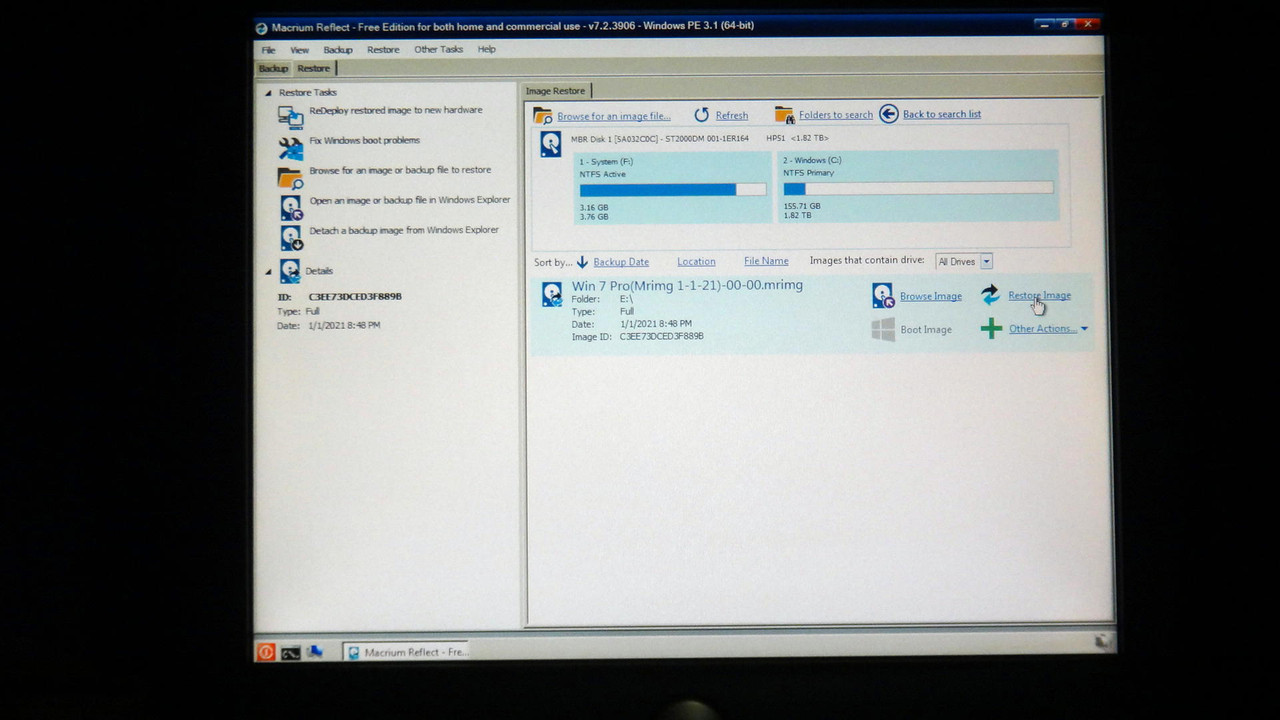This screenshot has width=1280, height=720.
Task: Click the Win 7 Pro mrimg file name
Action: 687,286
